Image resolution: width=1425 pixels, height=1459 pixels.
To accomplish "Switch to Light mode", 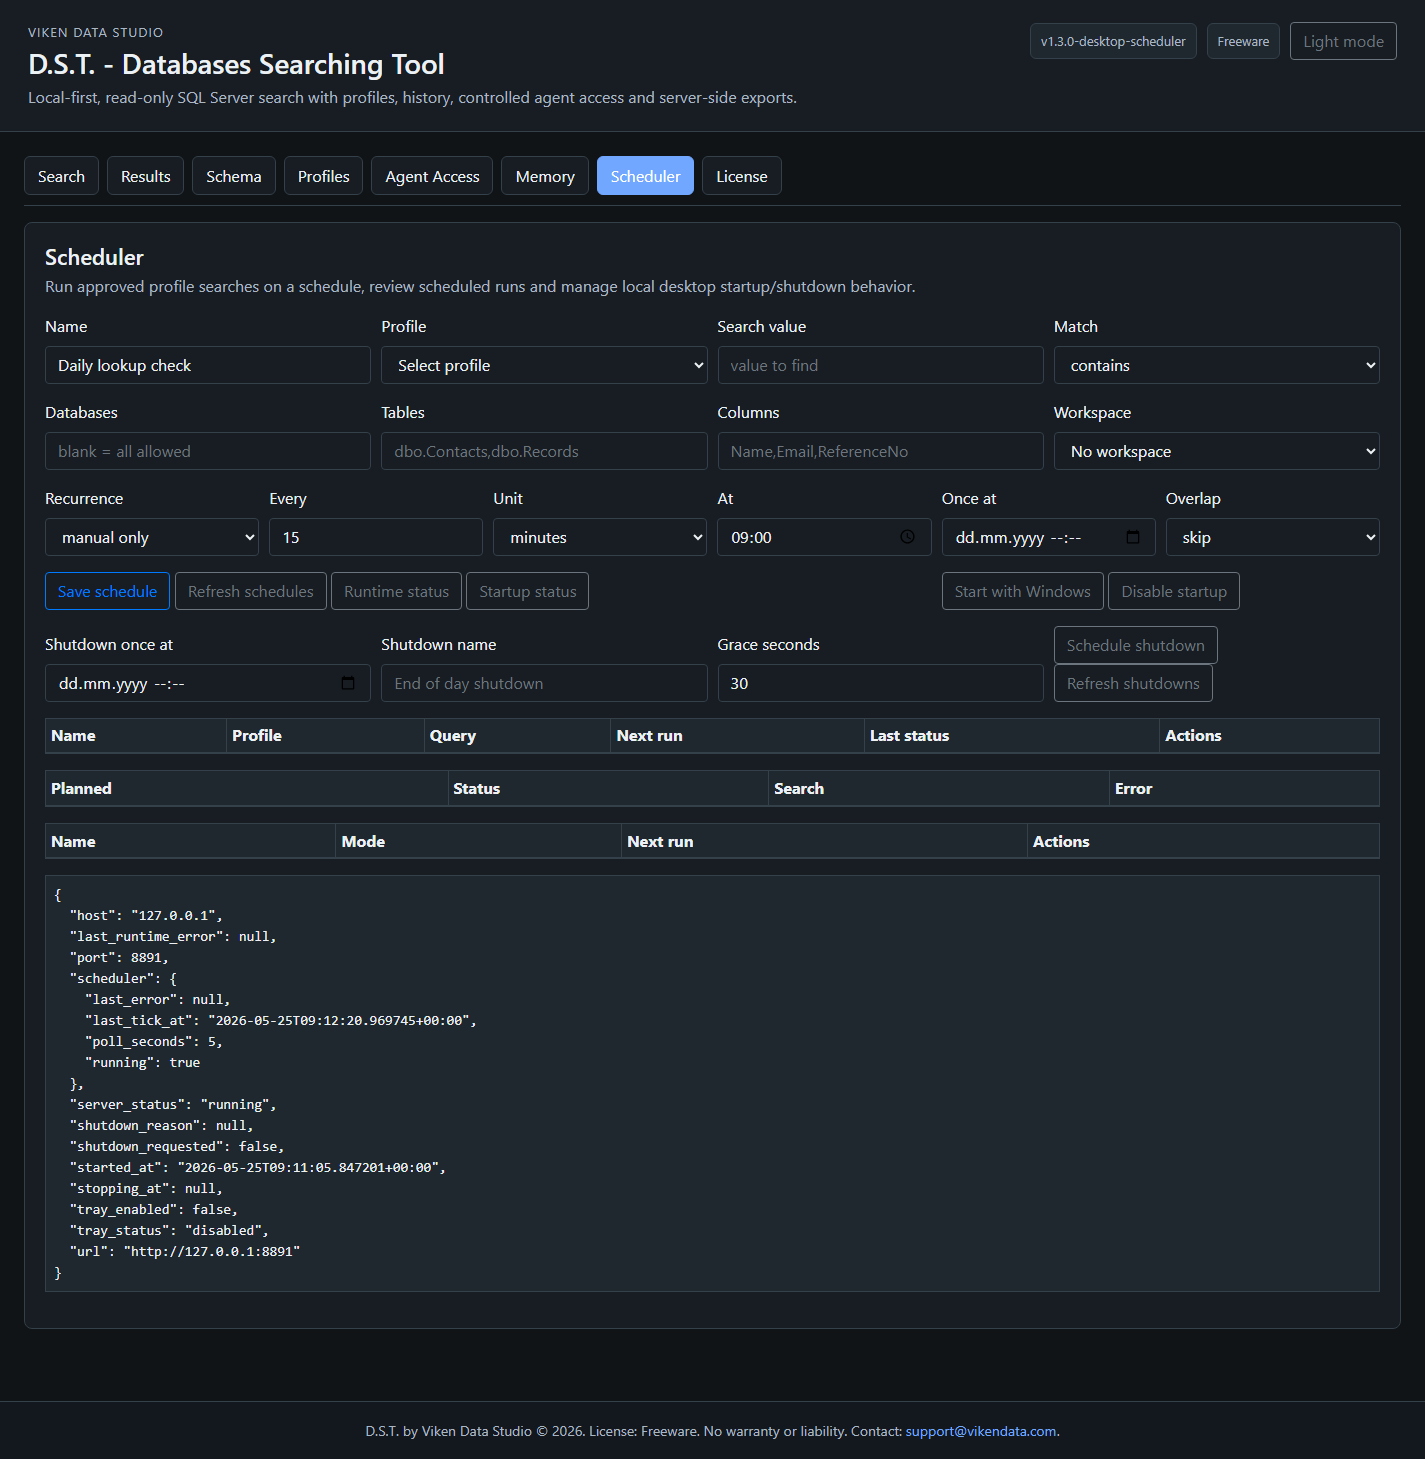I will point(1343,41).
